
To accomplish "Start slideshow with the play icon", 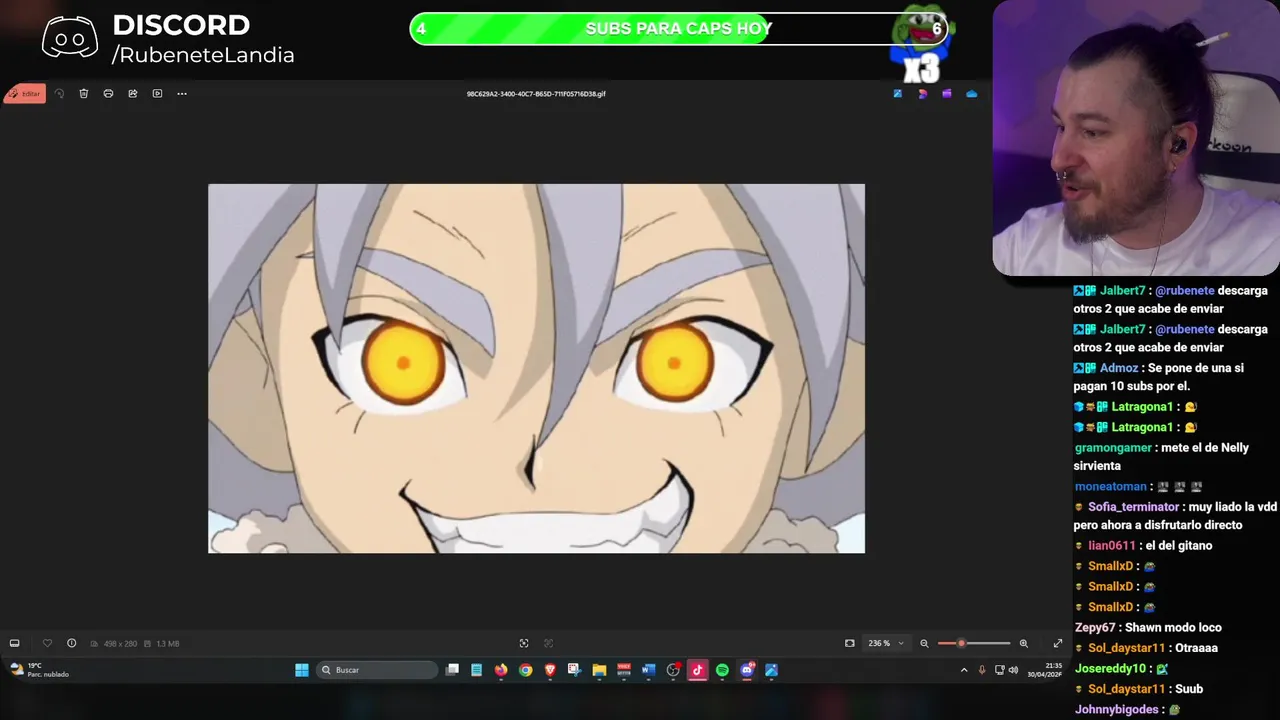I will tap(157, 94).
